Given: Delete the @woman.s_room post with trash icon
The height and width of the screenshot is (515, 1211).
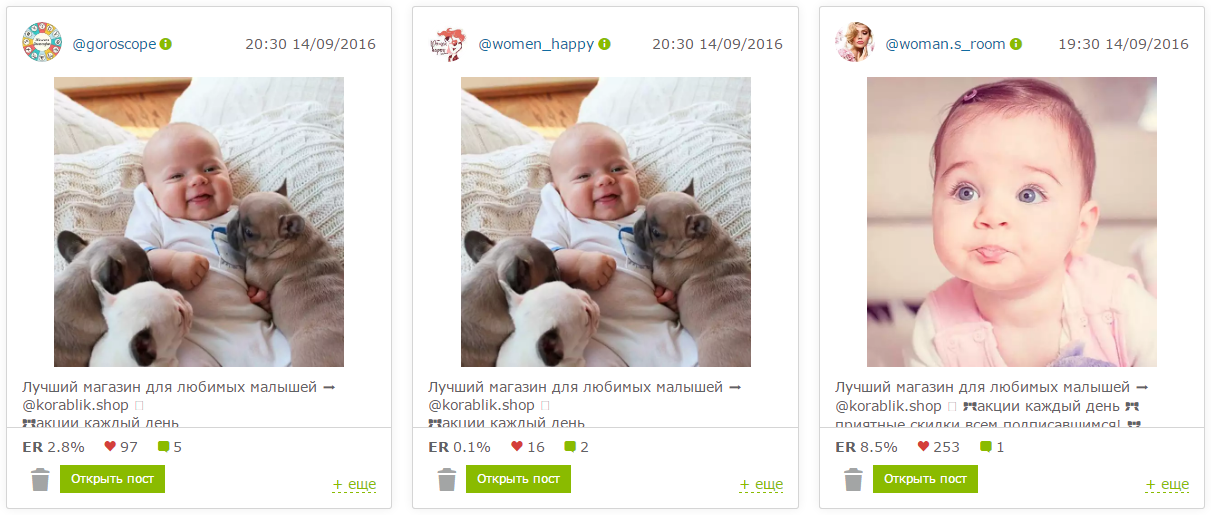Looking at the screenshot, I should point(853,480).
